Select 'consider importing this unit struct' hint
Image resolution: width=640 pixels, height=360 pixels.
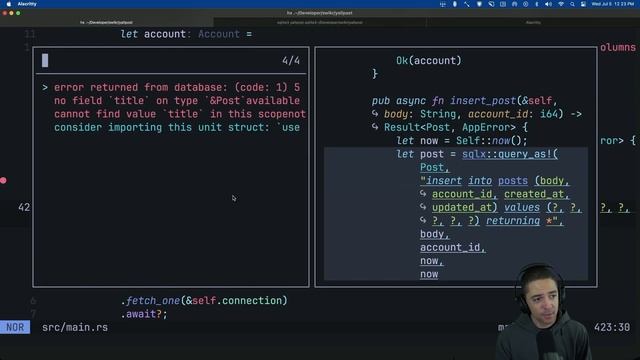[177, 127]
